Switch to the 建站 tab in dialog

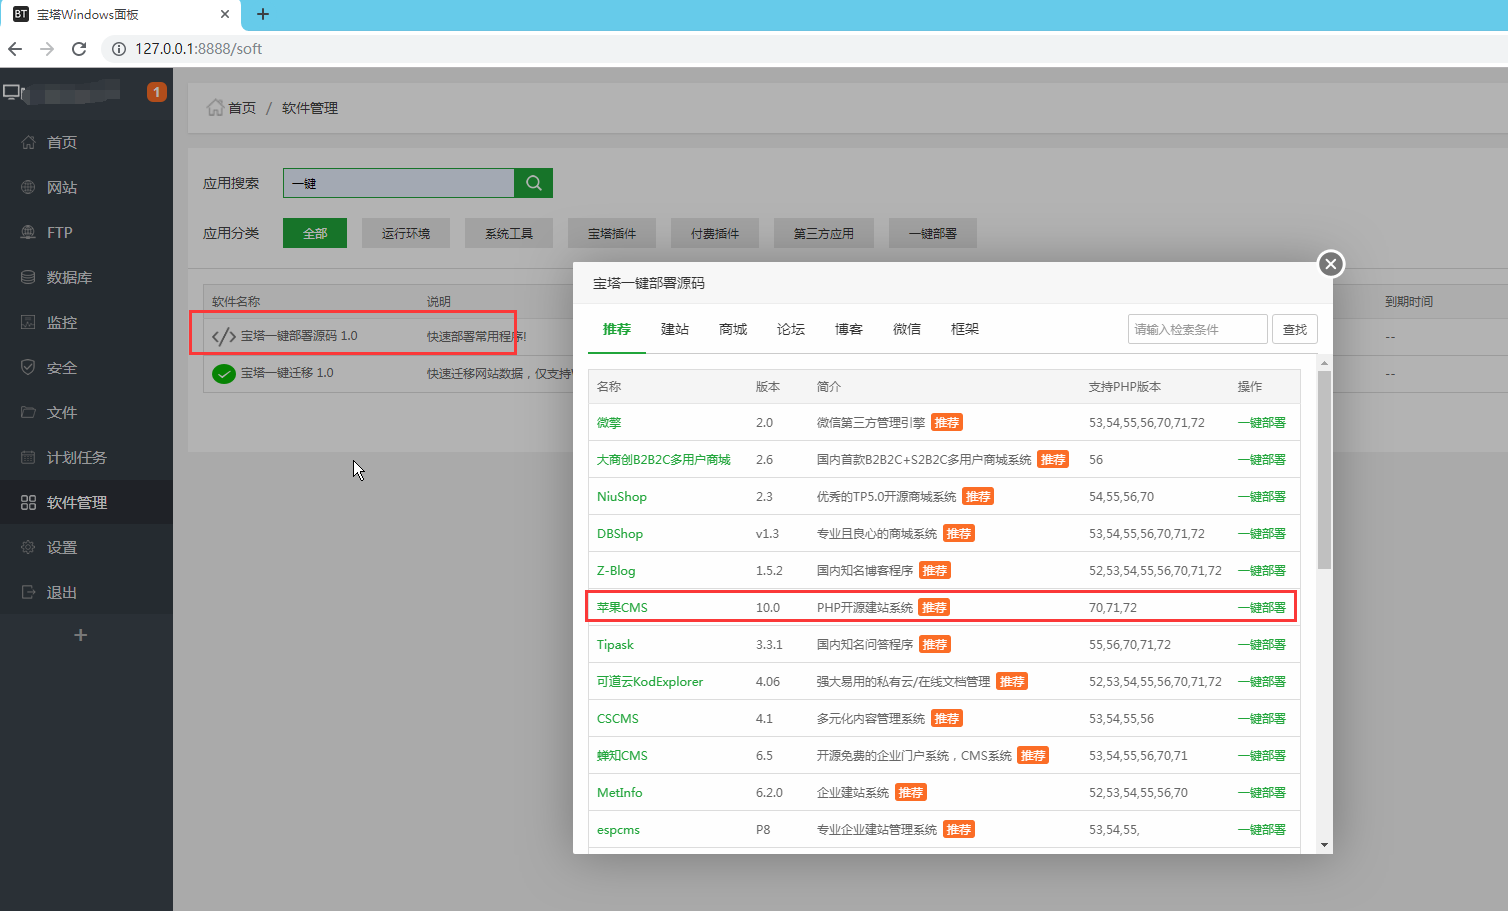pyautogui.click(x=675, y=329)
